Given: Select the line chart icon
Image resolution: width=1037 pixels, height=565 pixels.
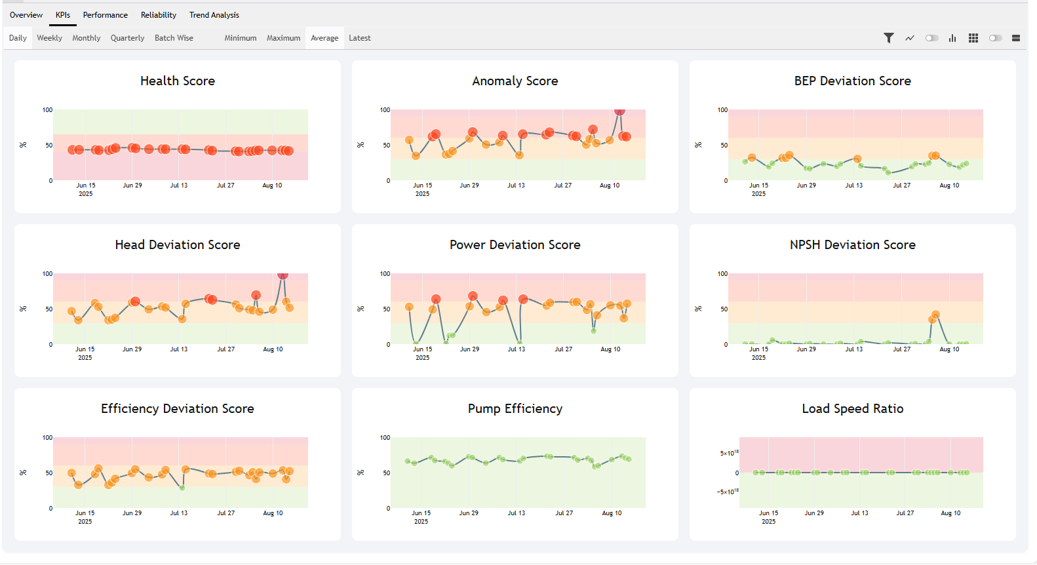Looking at the screenshot, I should tap(910, 38).
